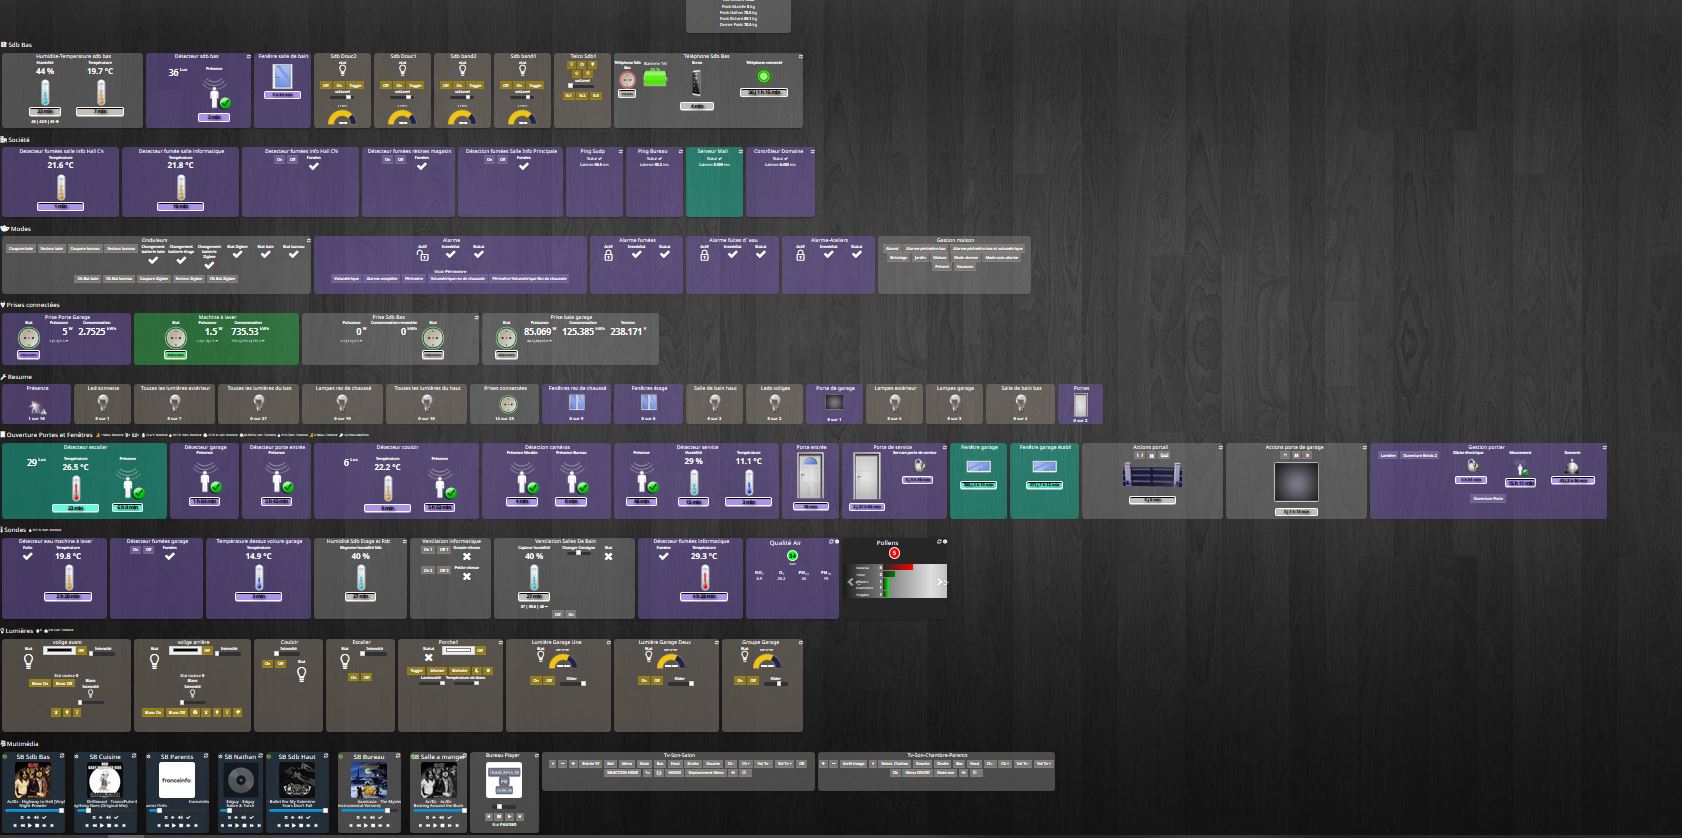Click the Actions portail gate icon
The image size is (1682, 838).
click(x=1151, y=475)
